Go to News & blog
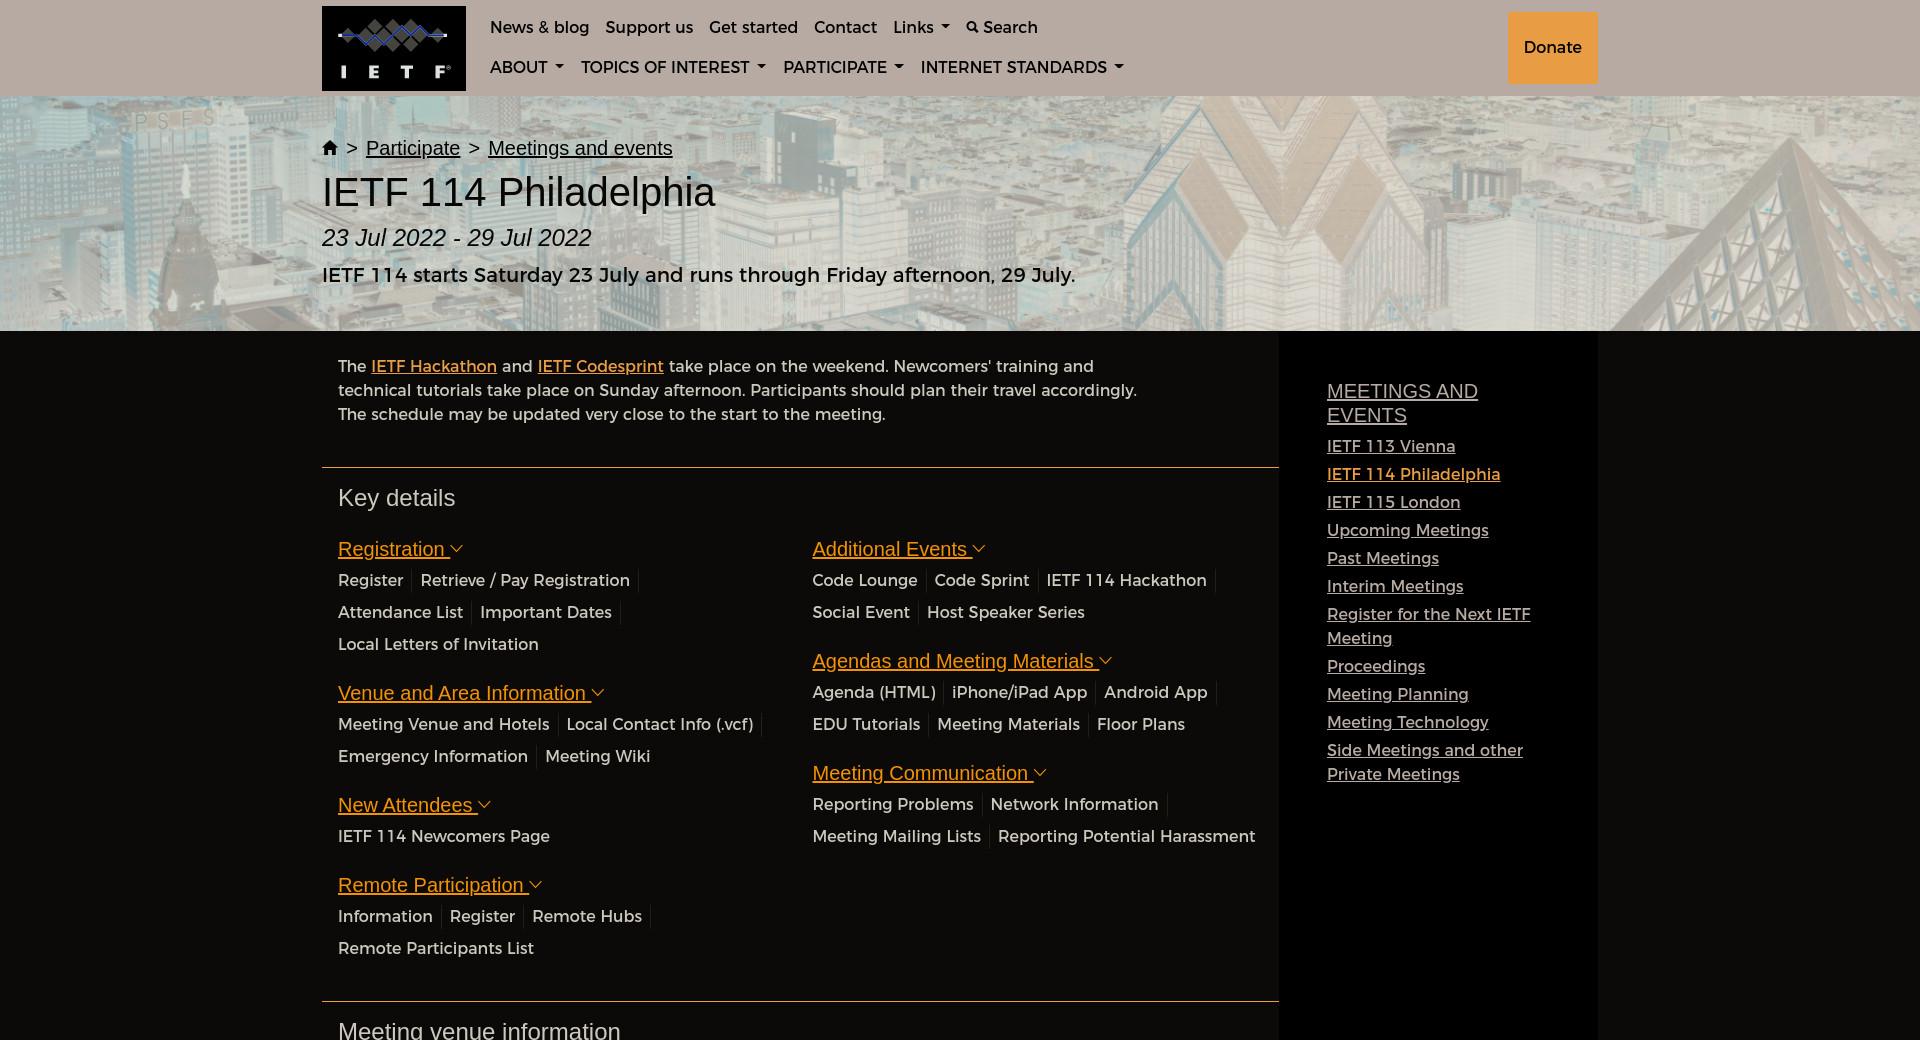 tap(539, 27)
